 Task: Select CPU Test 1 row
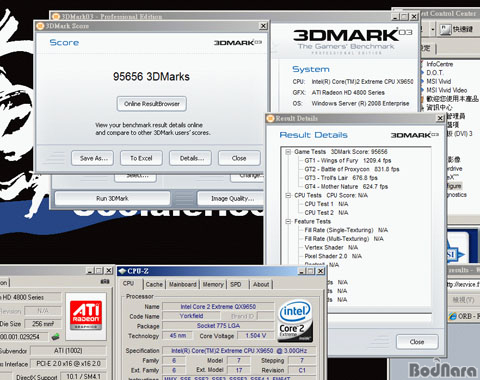tap(326, 204)
